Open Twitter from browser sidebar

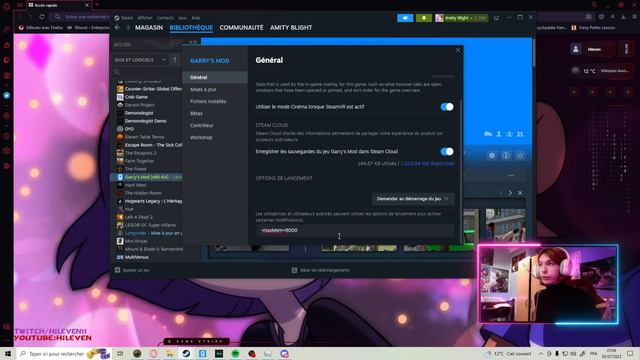tap(7, 95)
